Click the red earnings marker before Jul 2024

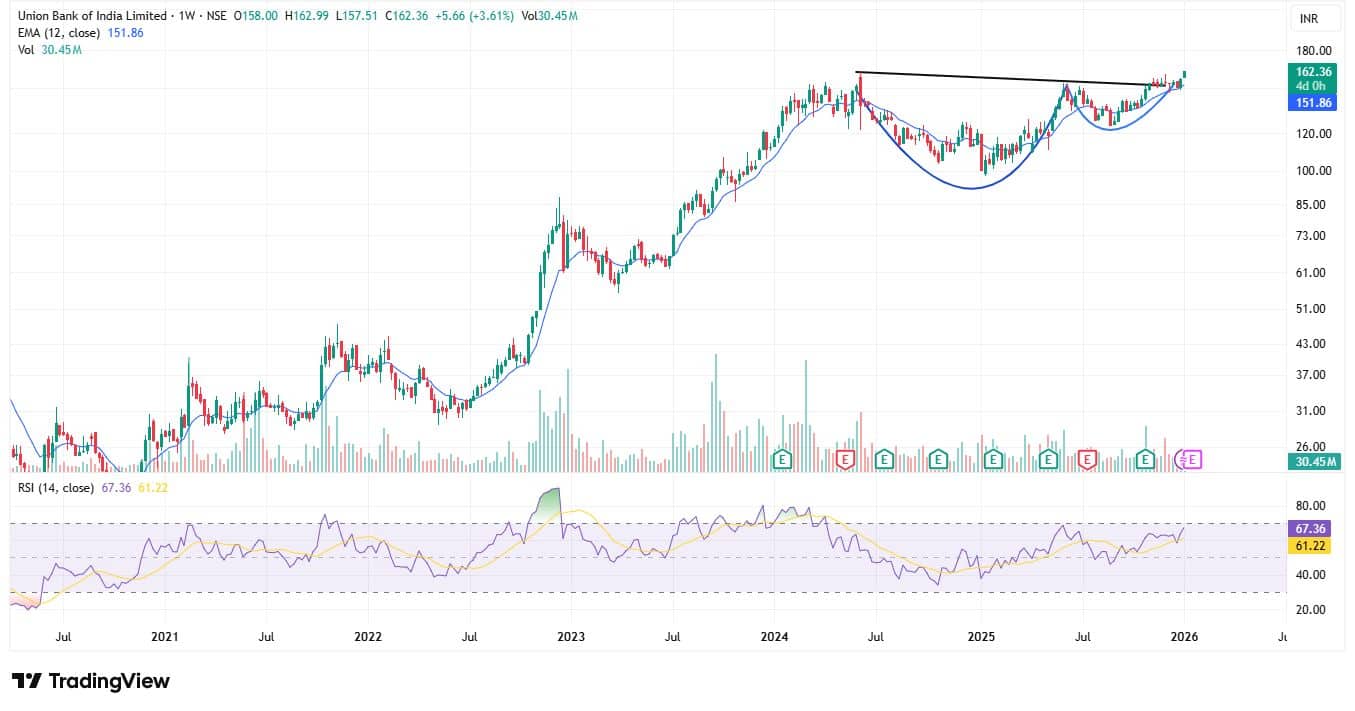845,459
